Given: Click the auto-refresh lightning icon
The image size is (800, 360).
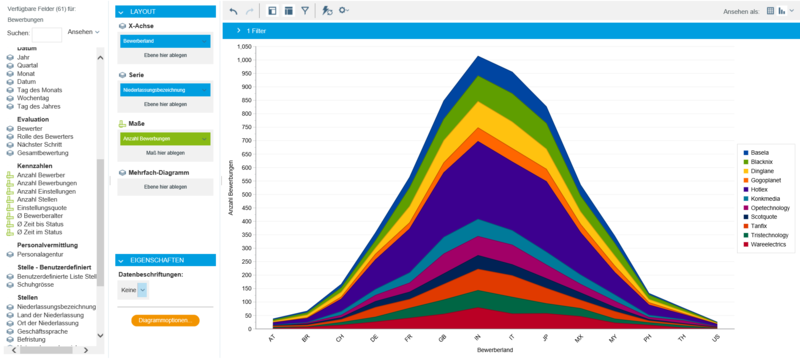Looking at the screenshot, I should (327, 10).
